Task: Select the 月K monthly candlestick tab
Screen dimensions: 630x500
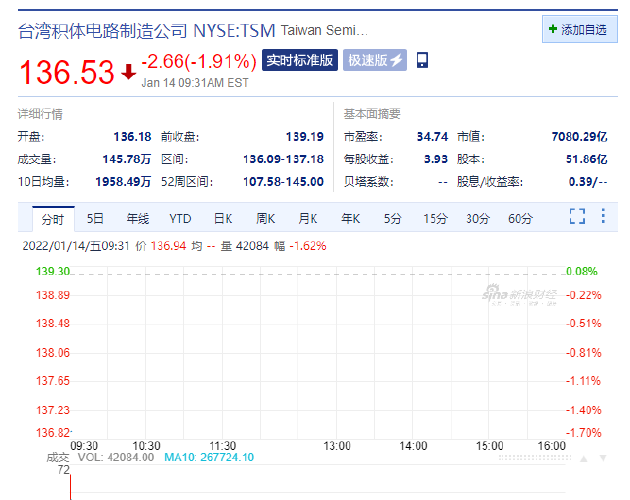Action: click(308, 219)
